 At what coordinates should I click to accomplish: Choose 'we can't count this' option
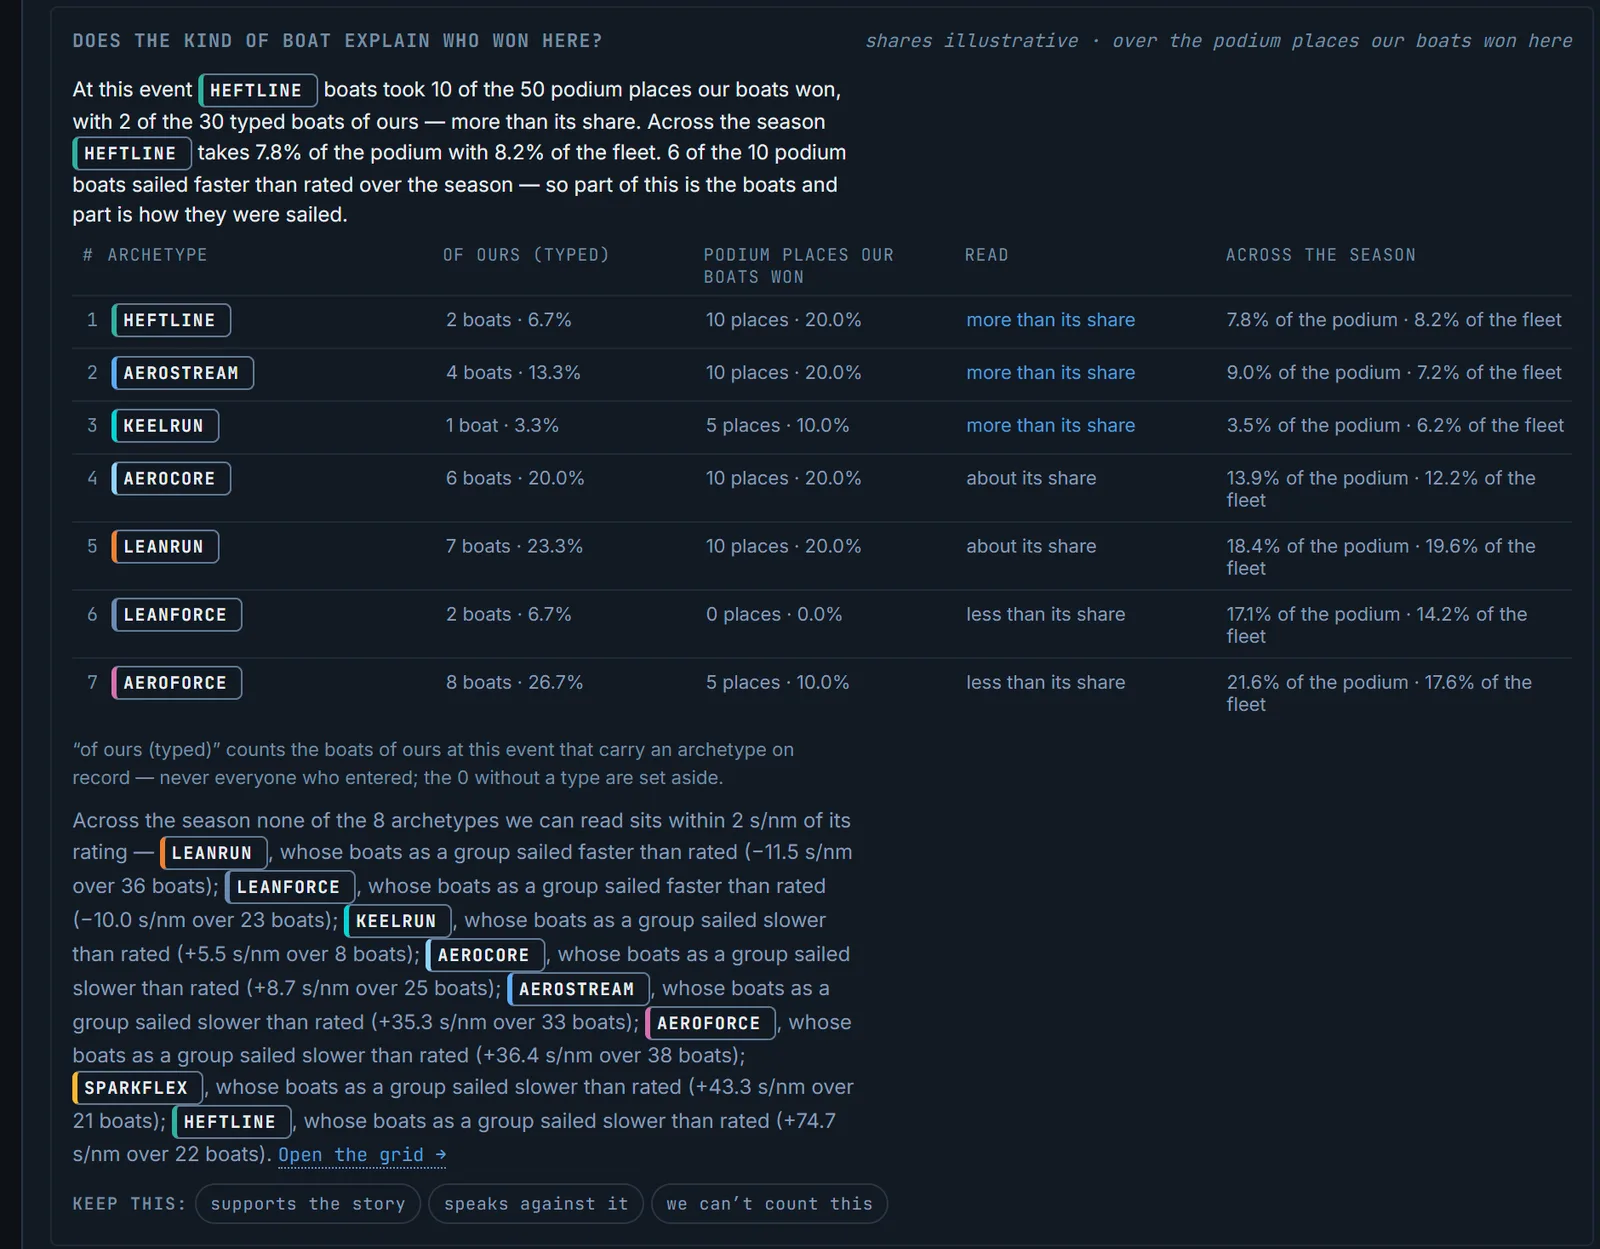[769, 1204]
